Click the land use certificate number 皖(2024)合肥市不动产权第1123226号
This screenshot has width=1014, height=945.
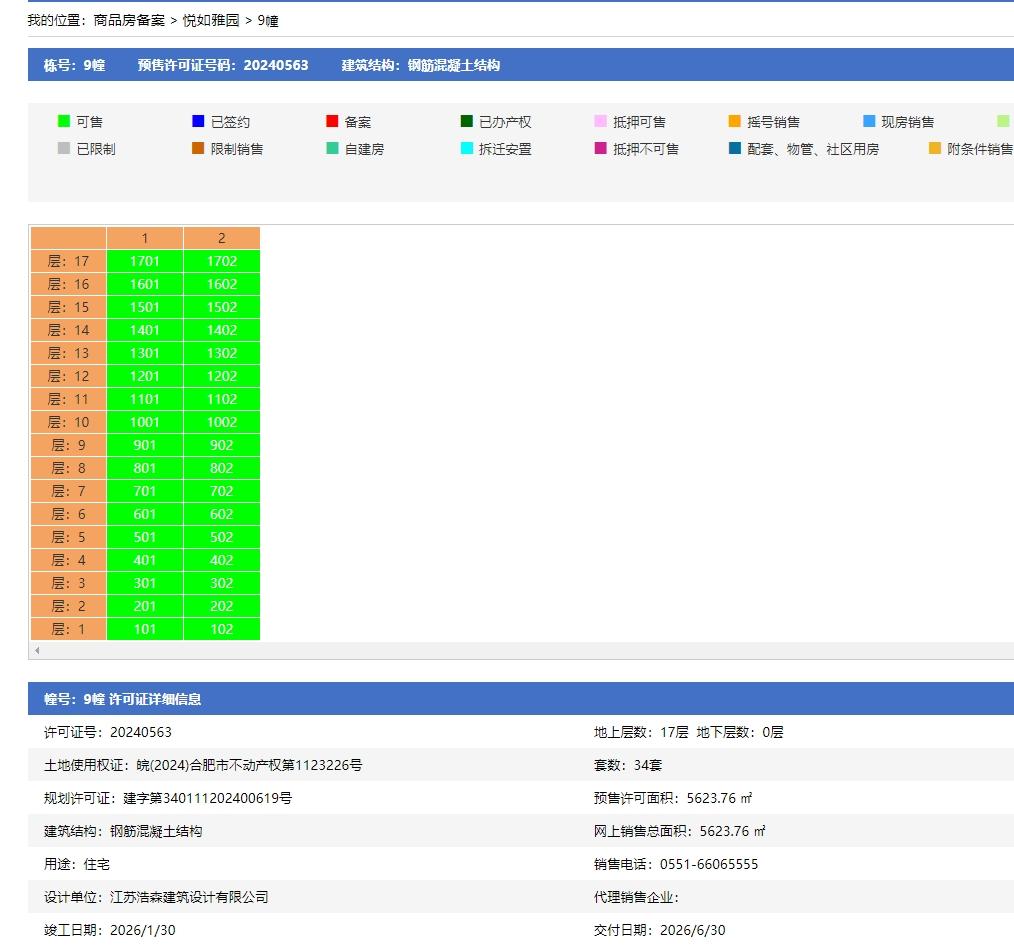click(249, 765)
